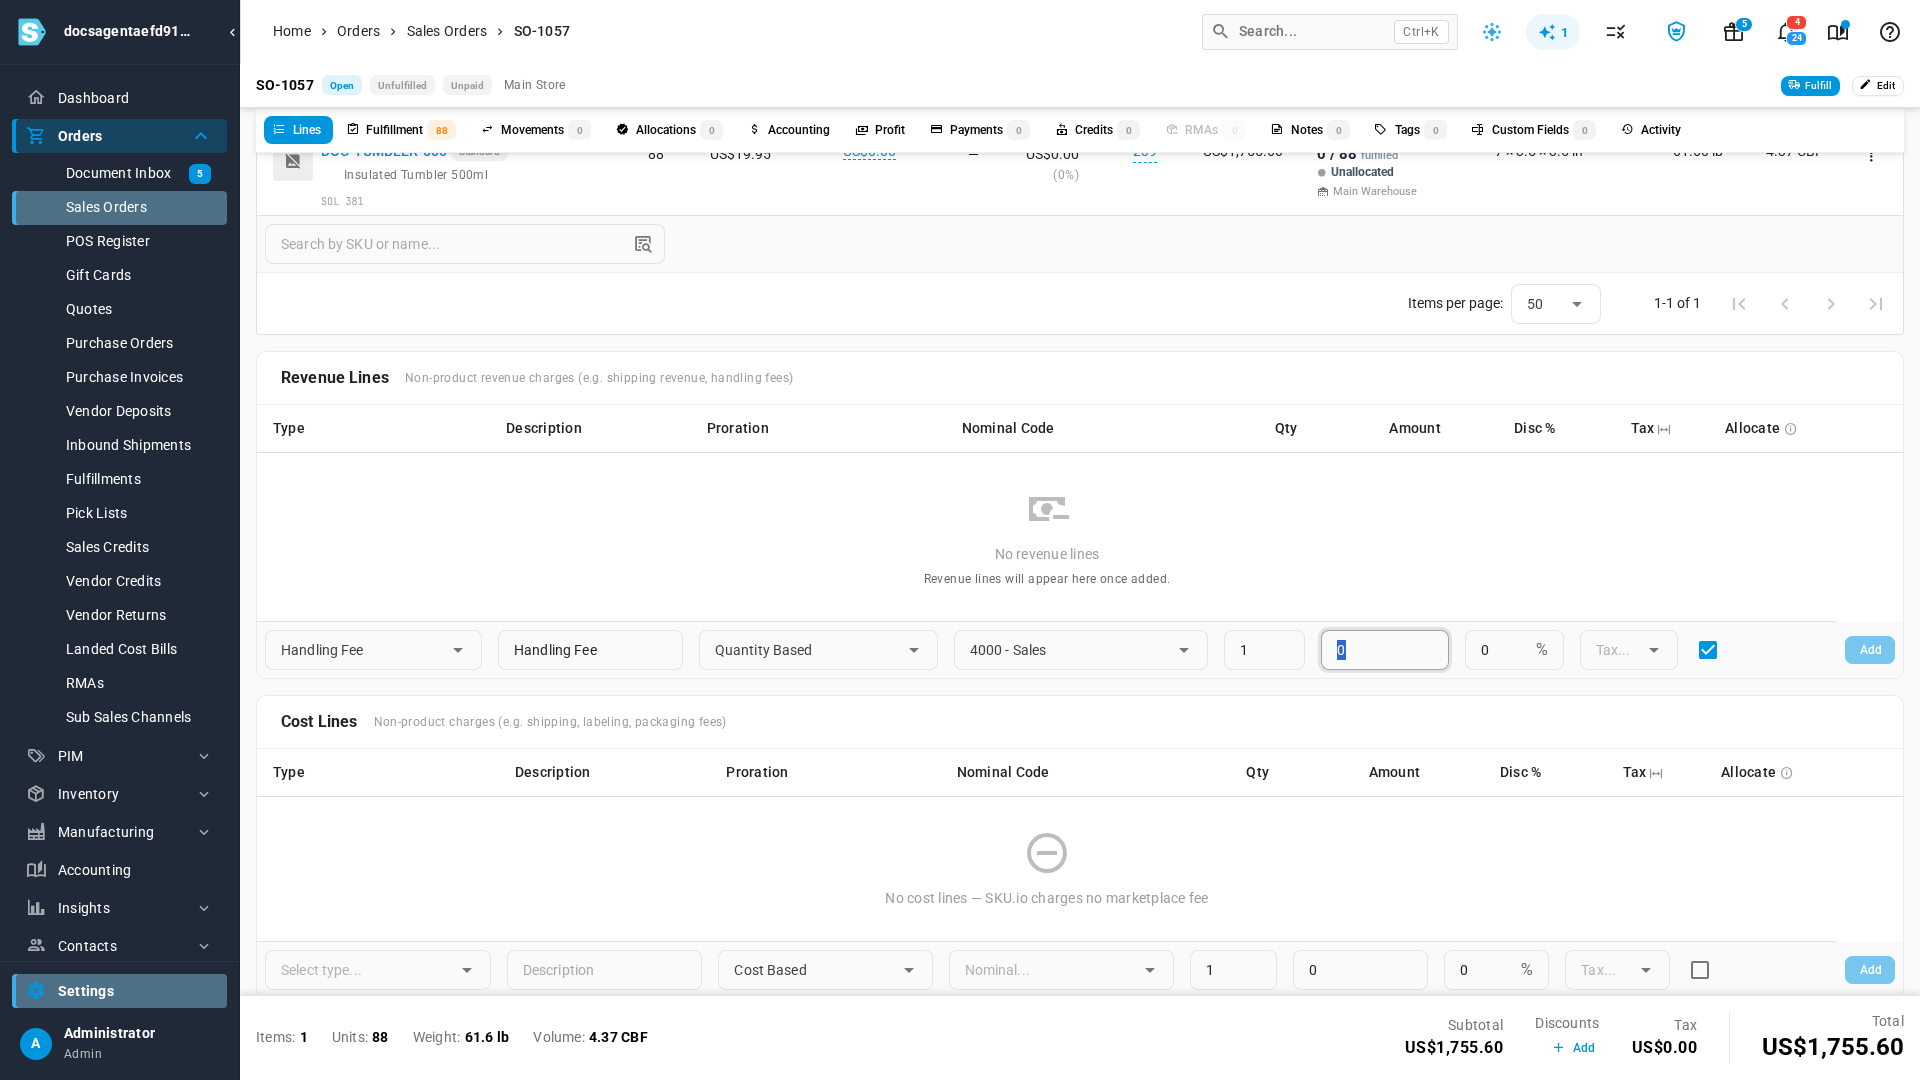Image resolution: width=1920 pixels, height=1080 pixels.
Task: Open the three-dot menu for tumbler line
Action: [1870, 156]
